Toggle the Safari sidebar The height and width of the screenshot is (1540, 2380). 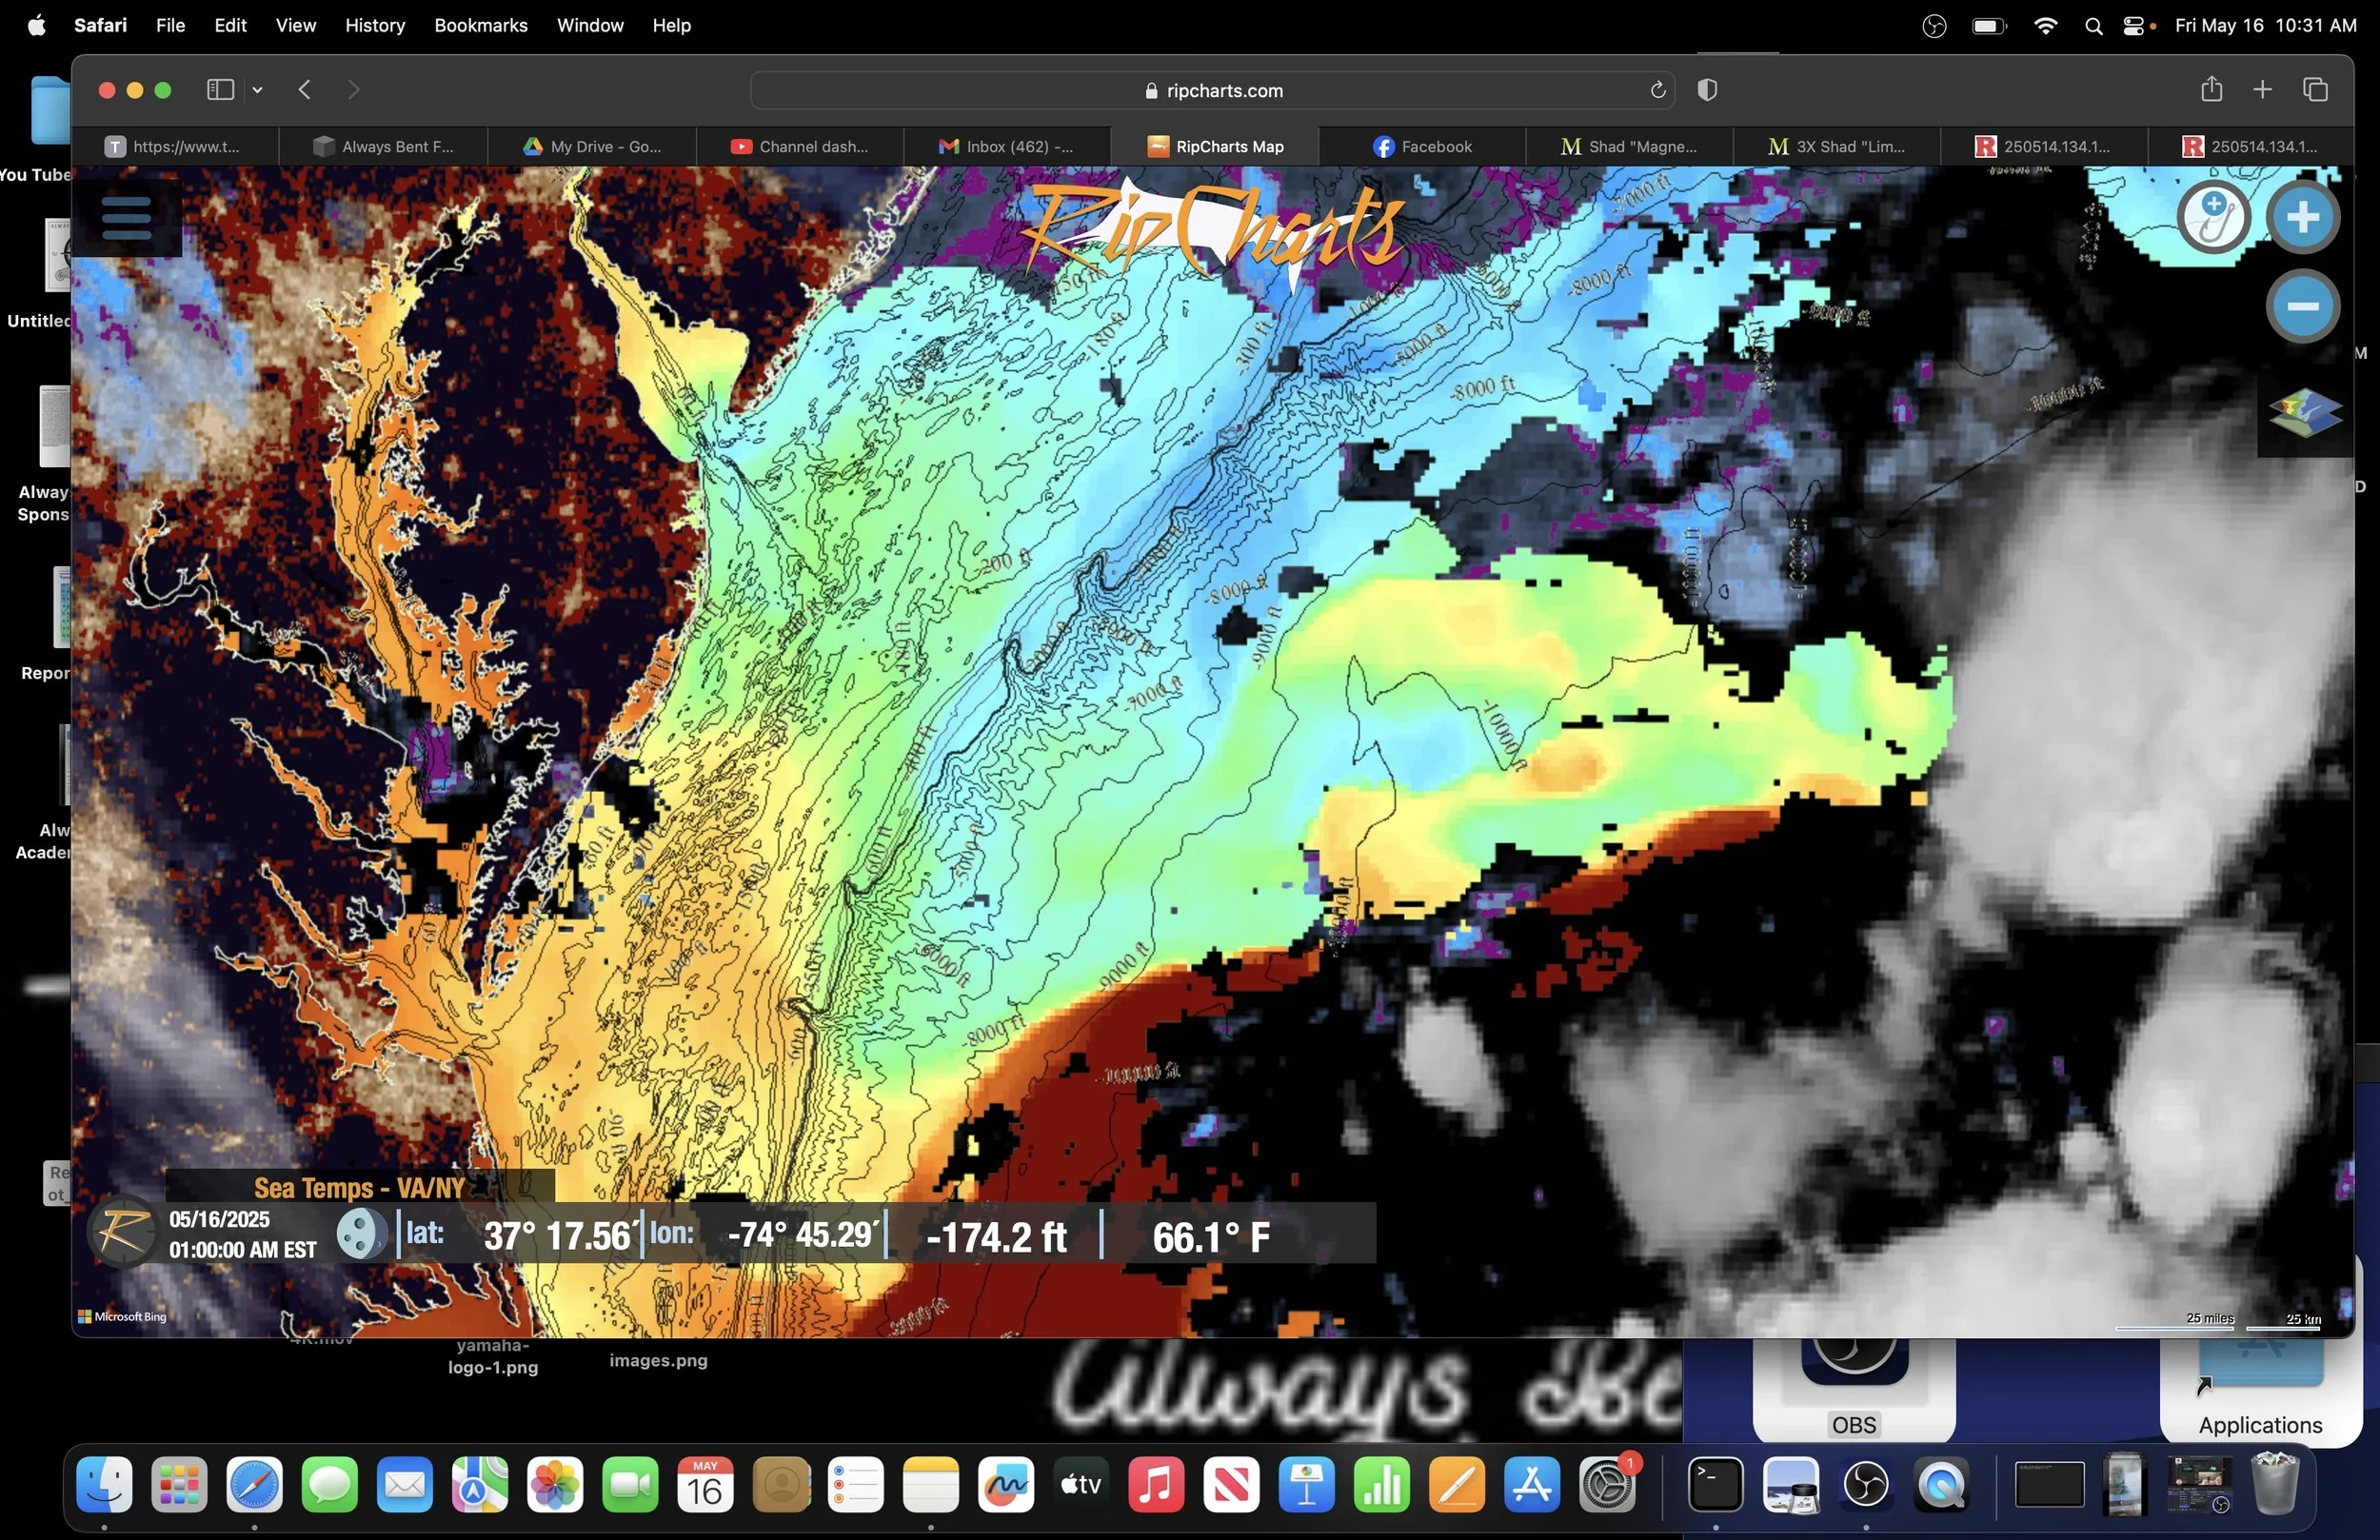[220, 90]
